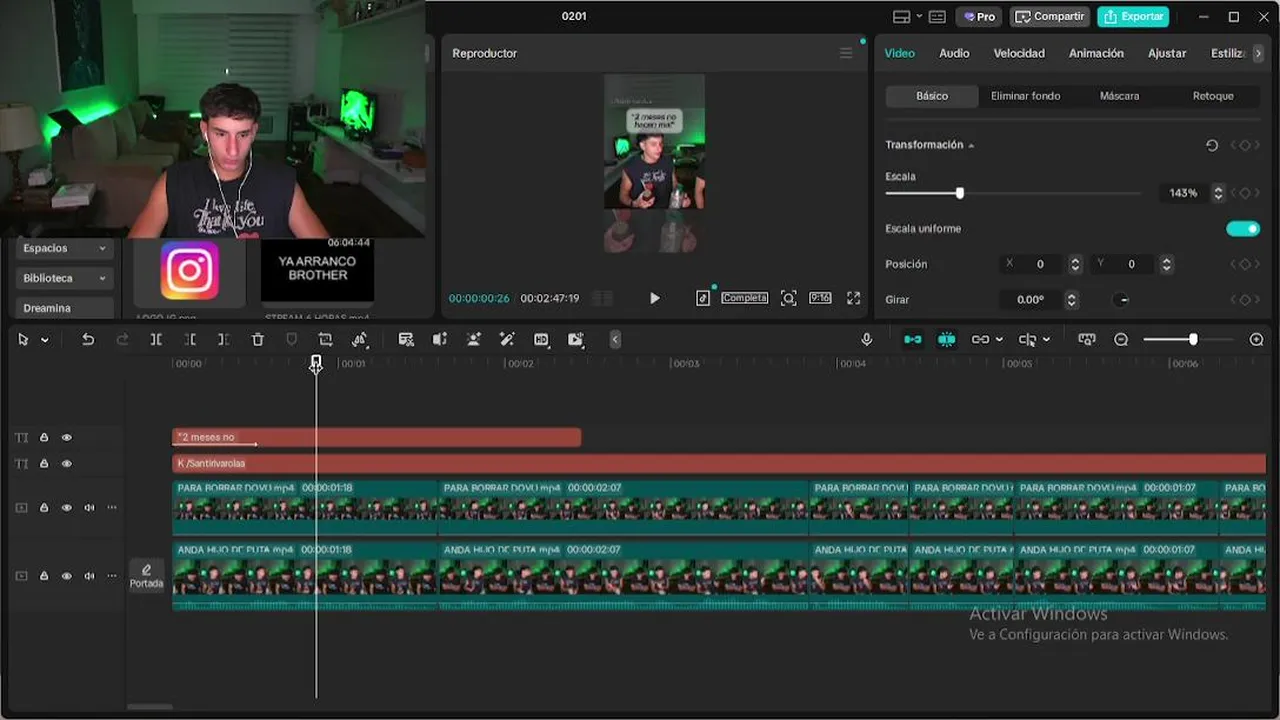
Task: Lock the '2 meses no' text track
Action: pyautogui.click(x=44, y=438)
